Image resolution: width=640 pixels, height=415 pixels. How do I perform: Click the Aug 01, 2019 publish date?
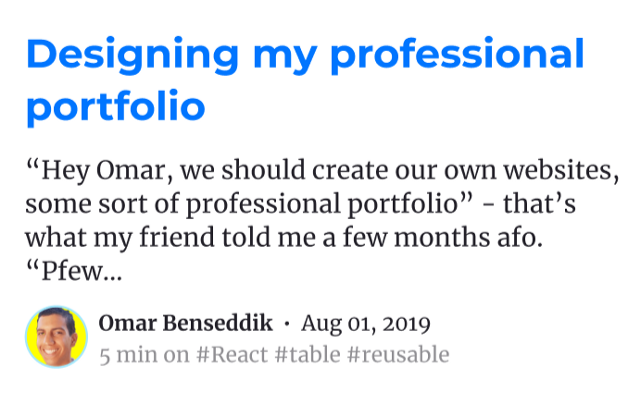click(x=366, y=324)
